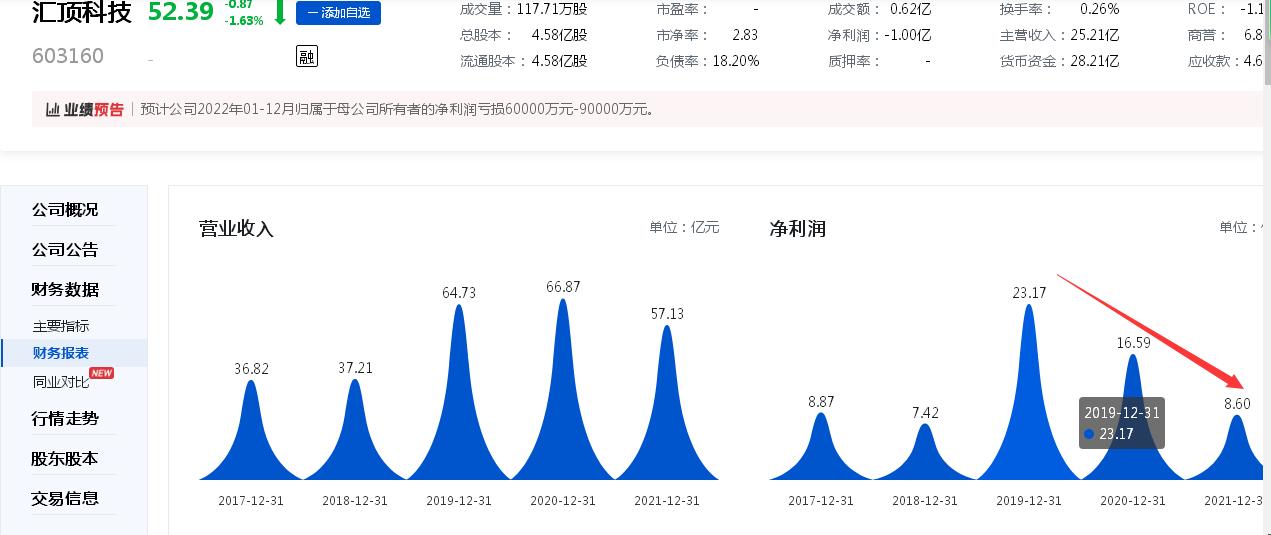Open the 业绩预告 notice icon
Screen dimensions: 1271x535
(84, 109)
